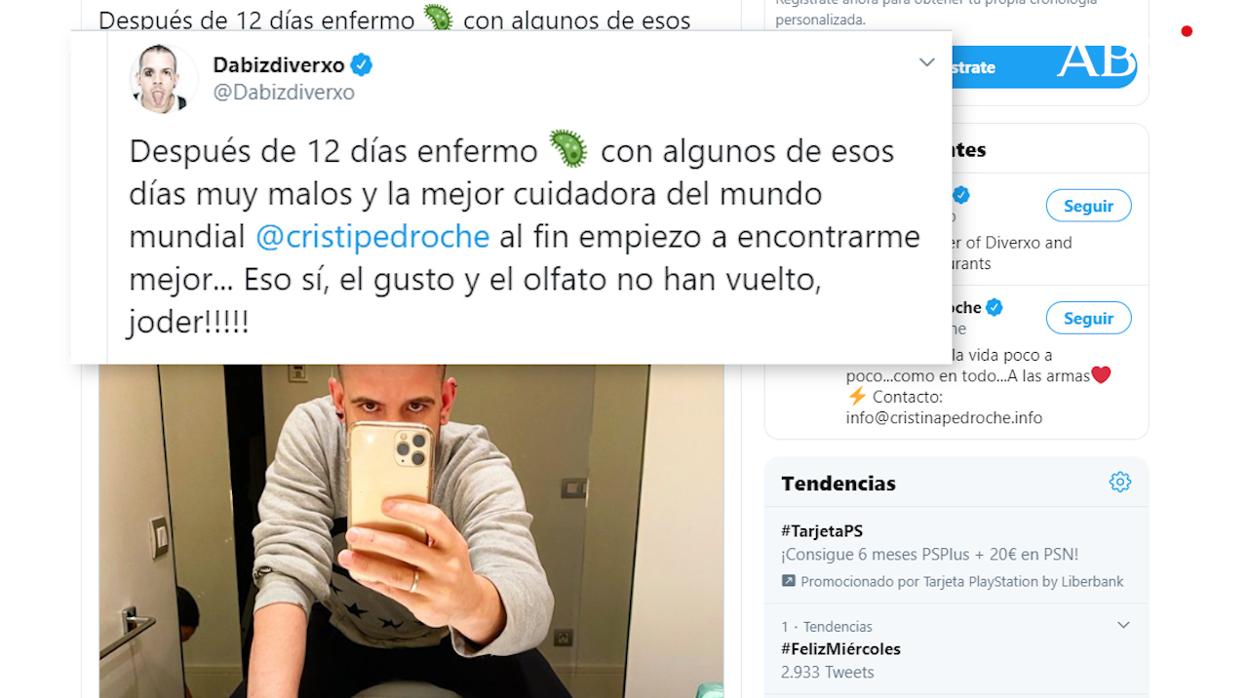The width and height of the screenshot is (1248, 698).
Task: Click the Dabizdiverxo display name
Action: coord(279,65)
